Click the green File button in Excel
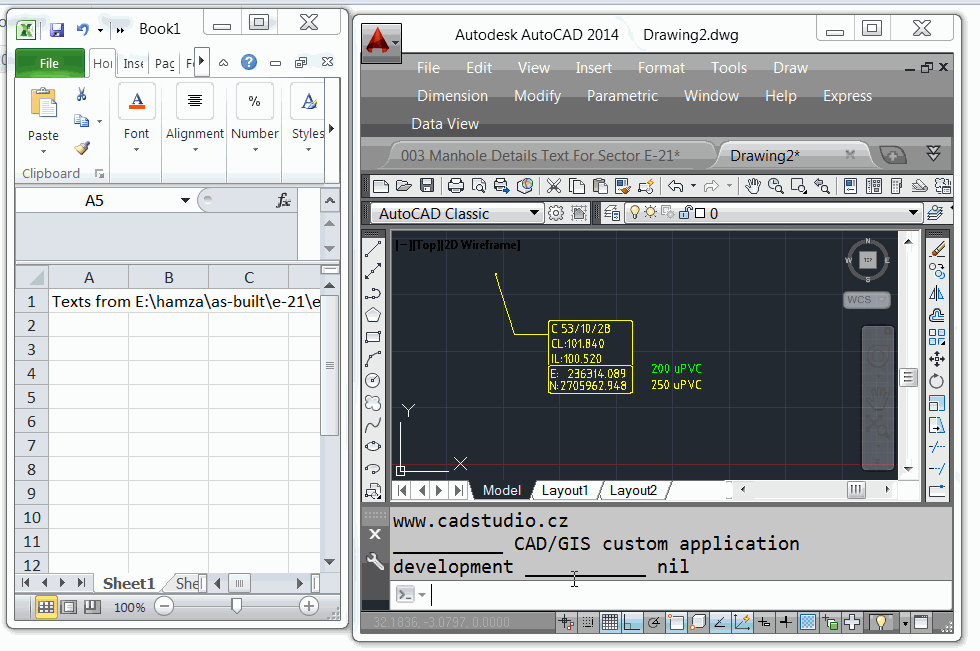The width and height of the screenshot is (980, 651). coord(49,63)
